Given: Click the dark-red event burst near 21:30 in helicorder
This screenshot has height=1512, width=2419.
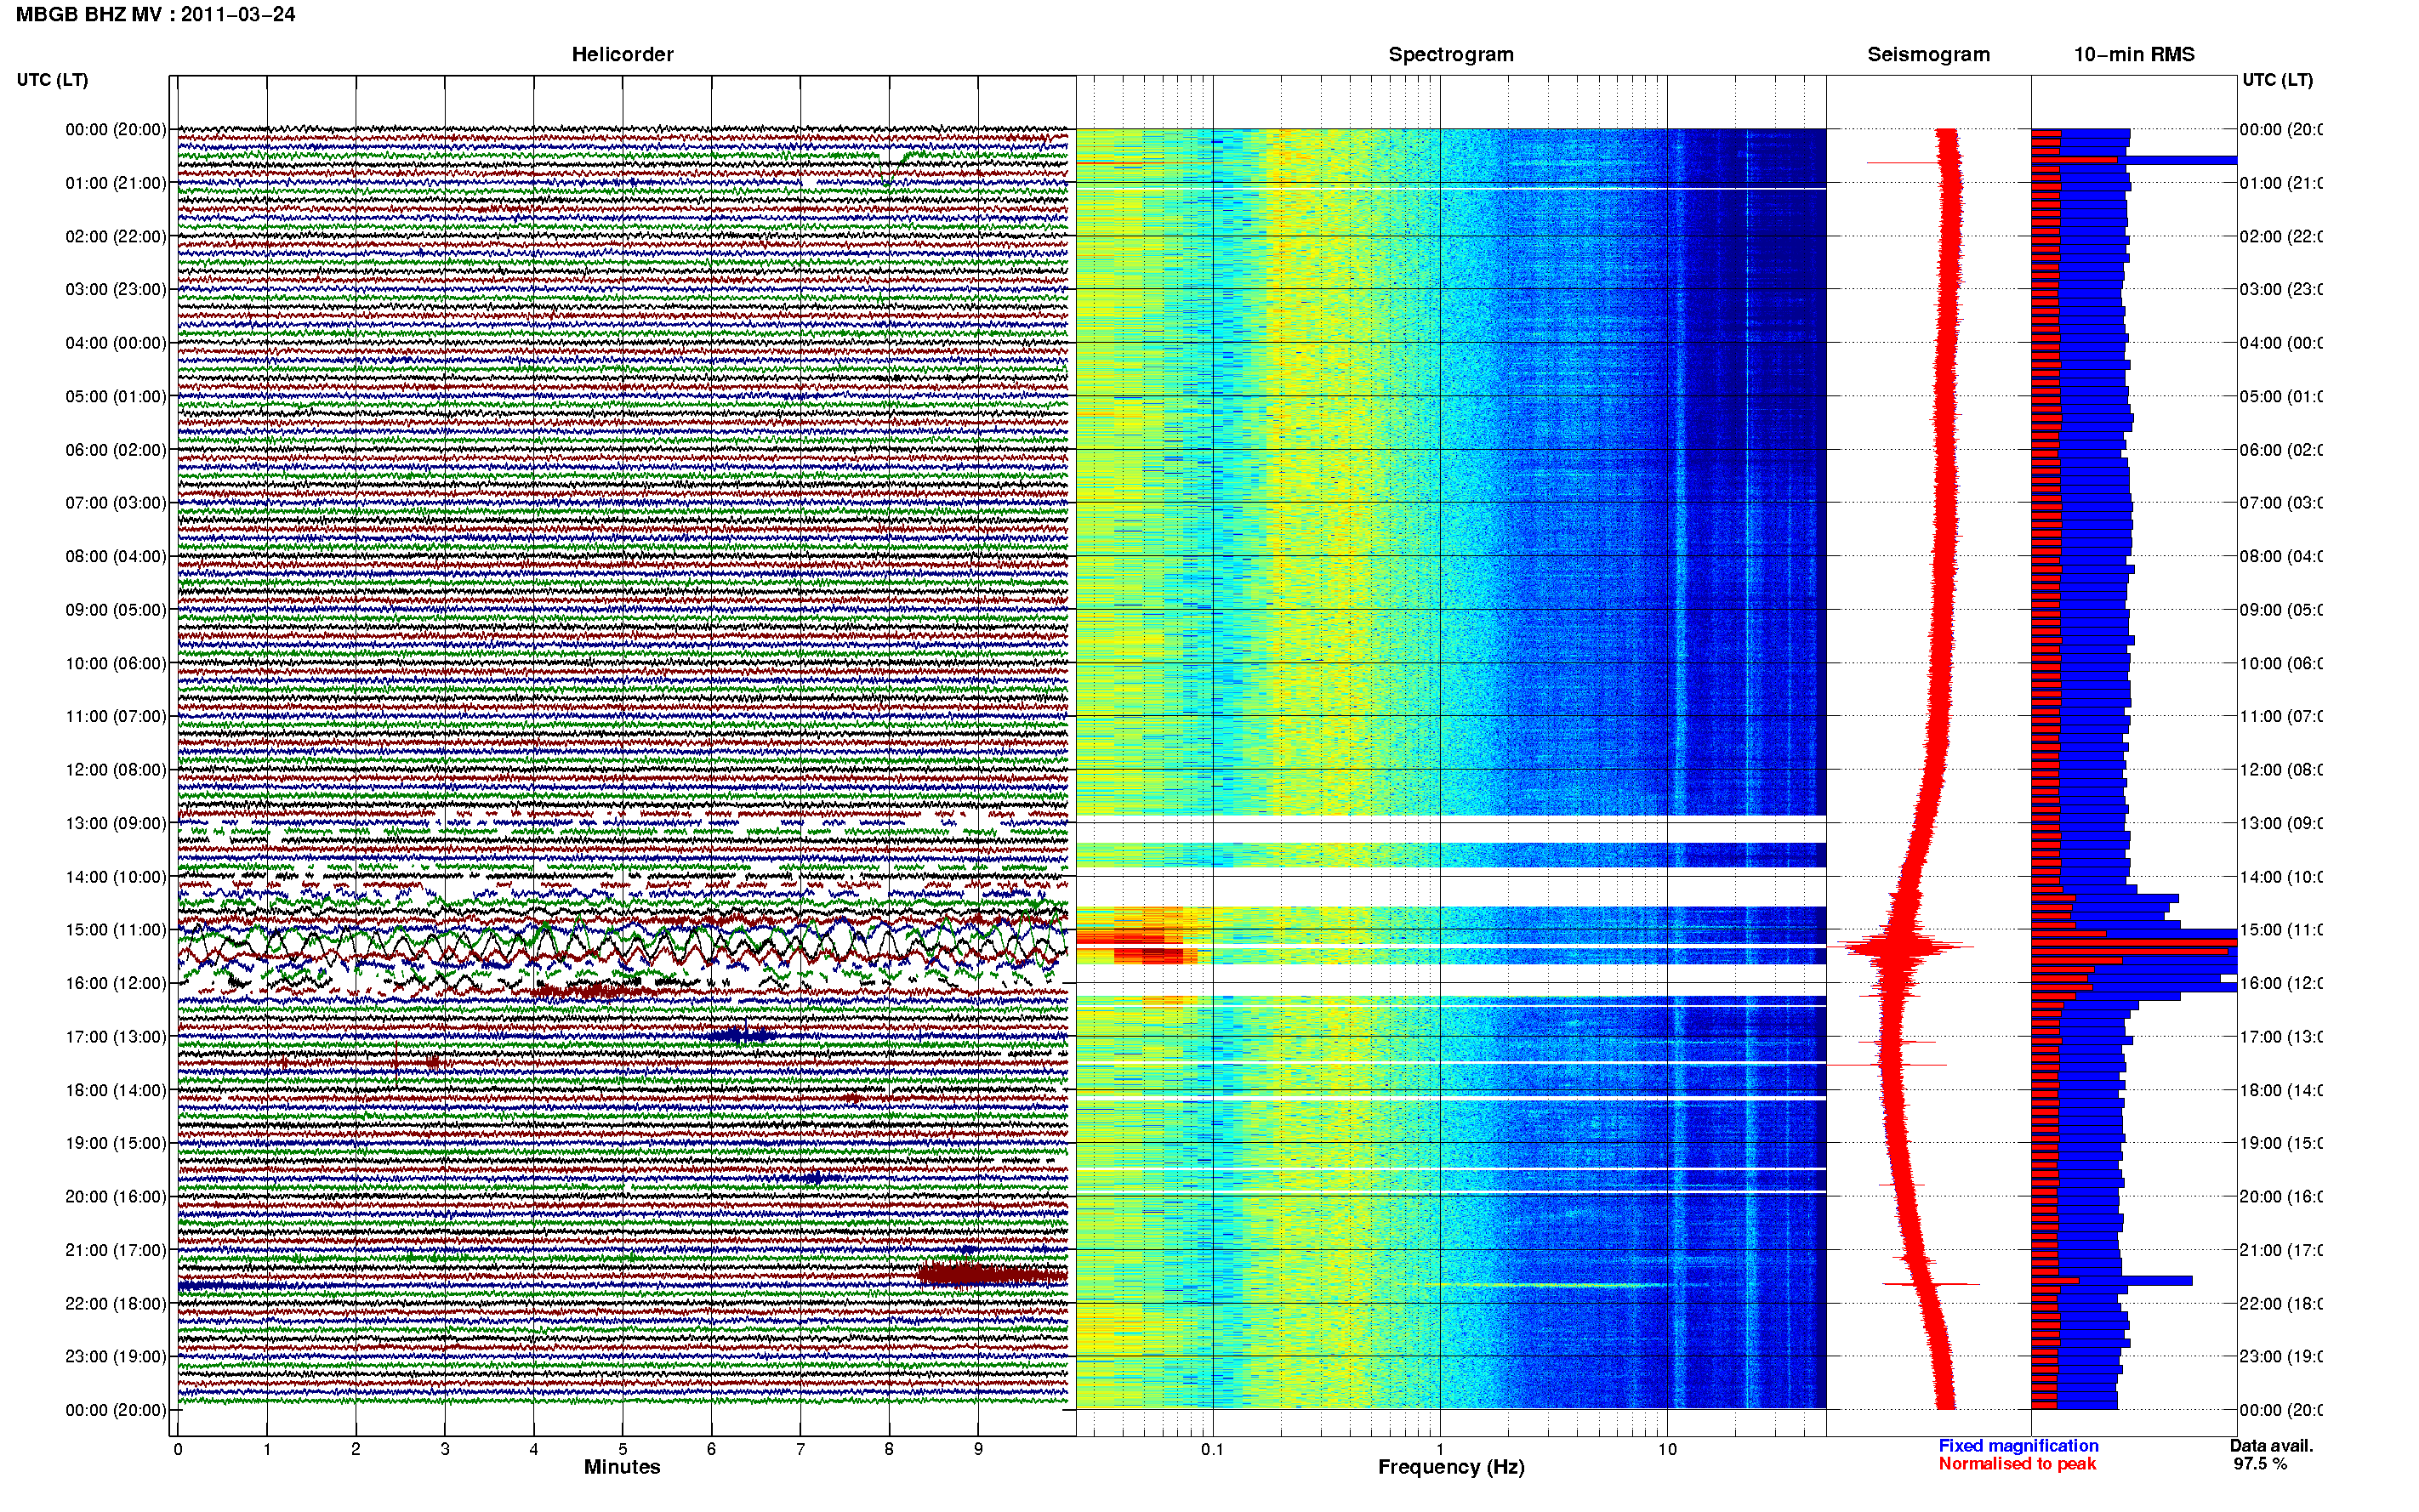Looking at the screenshot, I should pos(992,1274).
